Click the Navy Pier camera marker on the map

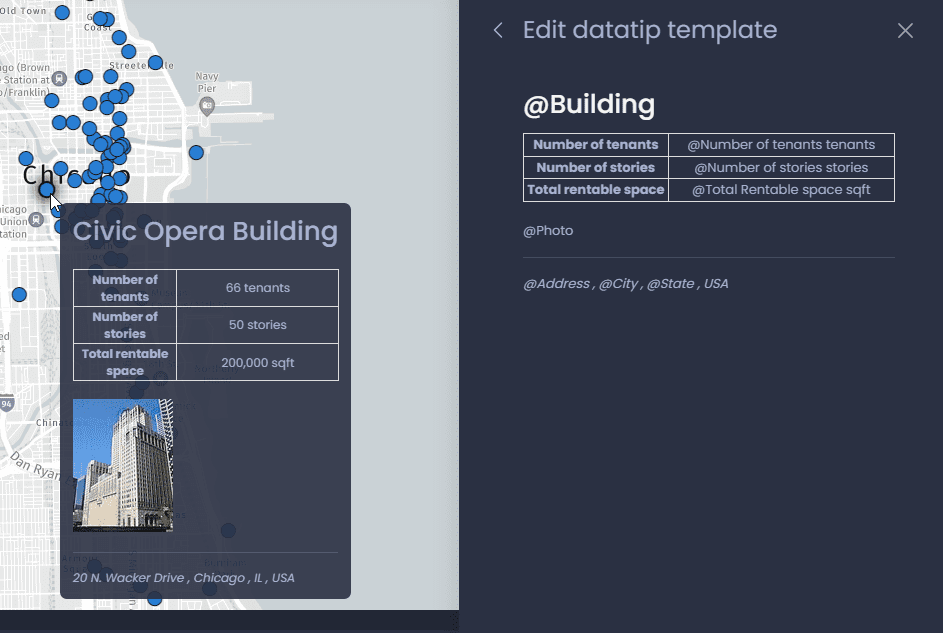pyautogui.click(x=207, y=106)
